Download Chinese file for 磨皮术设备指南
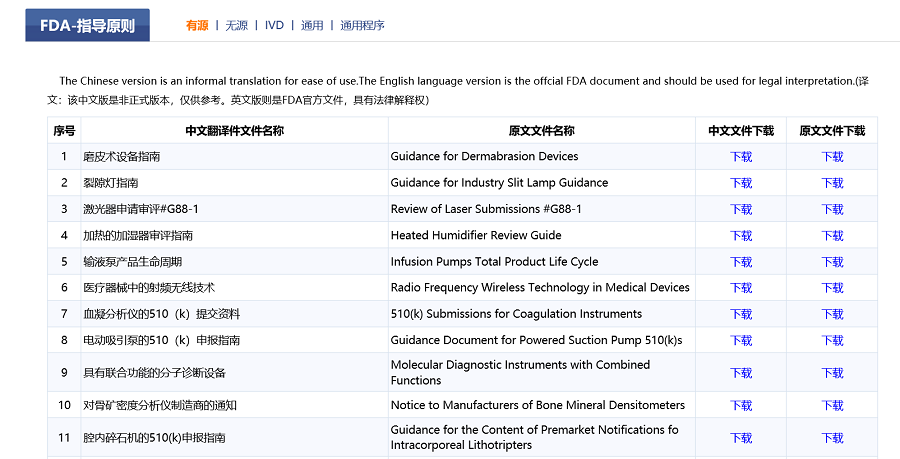The image size is (900, 459). coord(741,157)
